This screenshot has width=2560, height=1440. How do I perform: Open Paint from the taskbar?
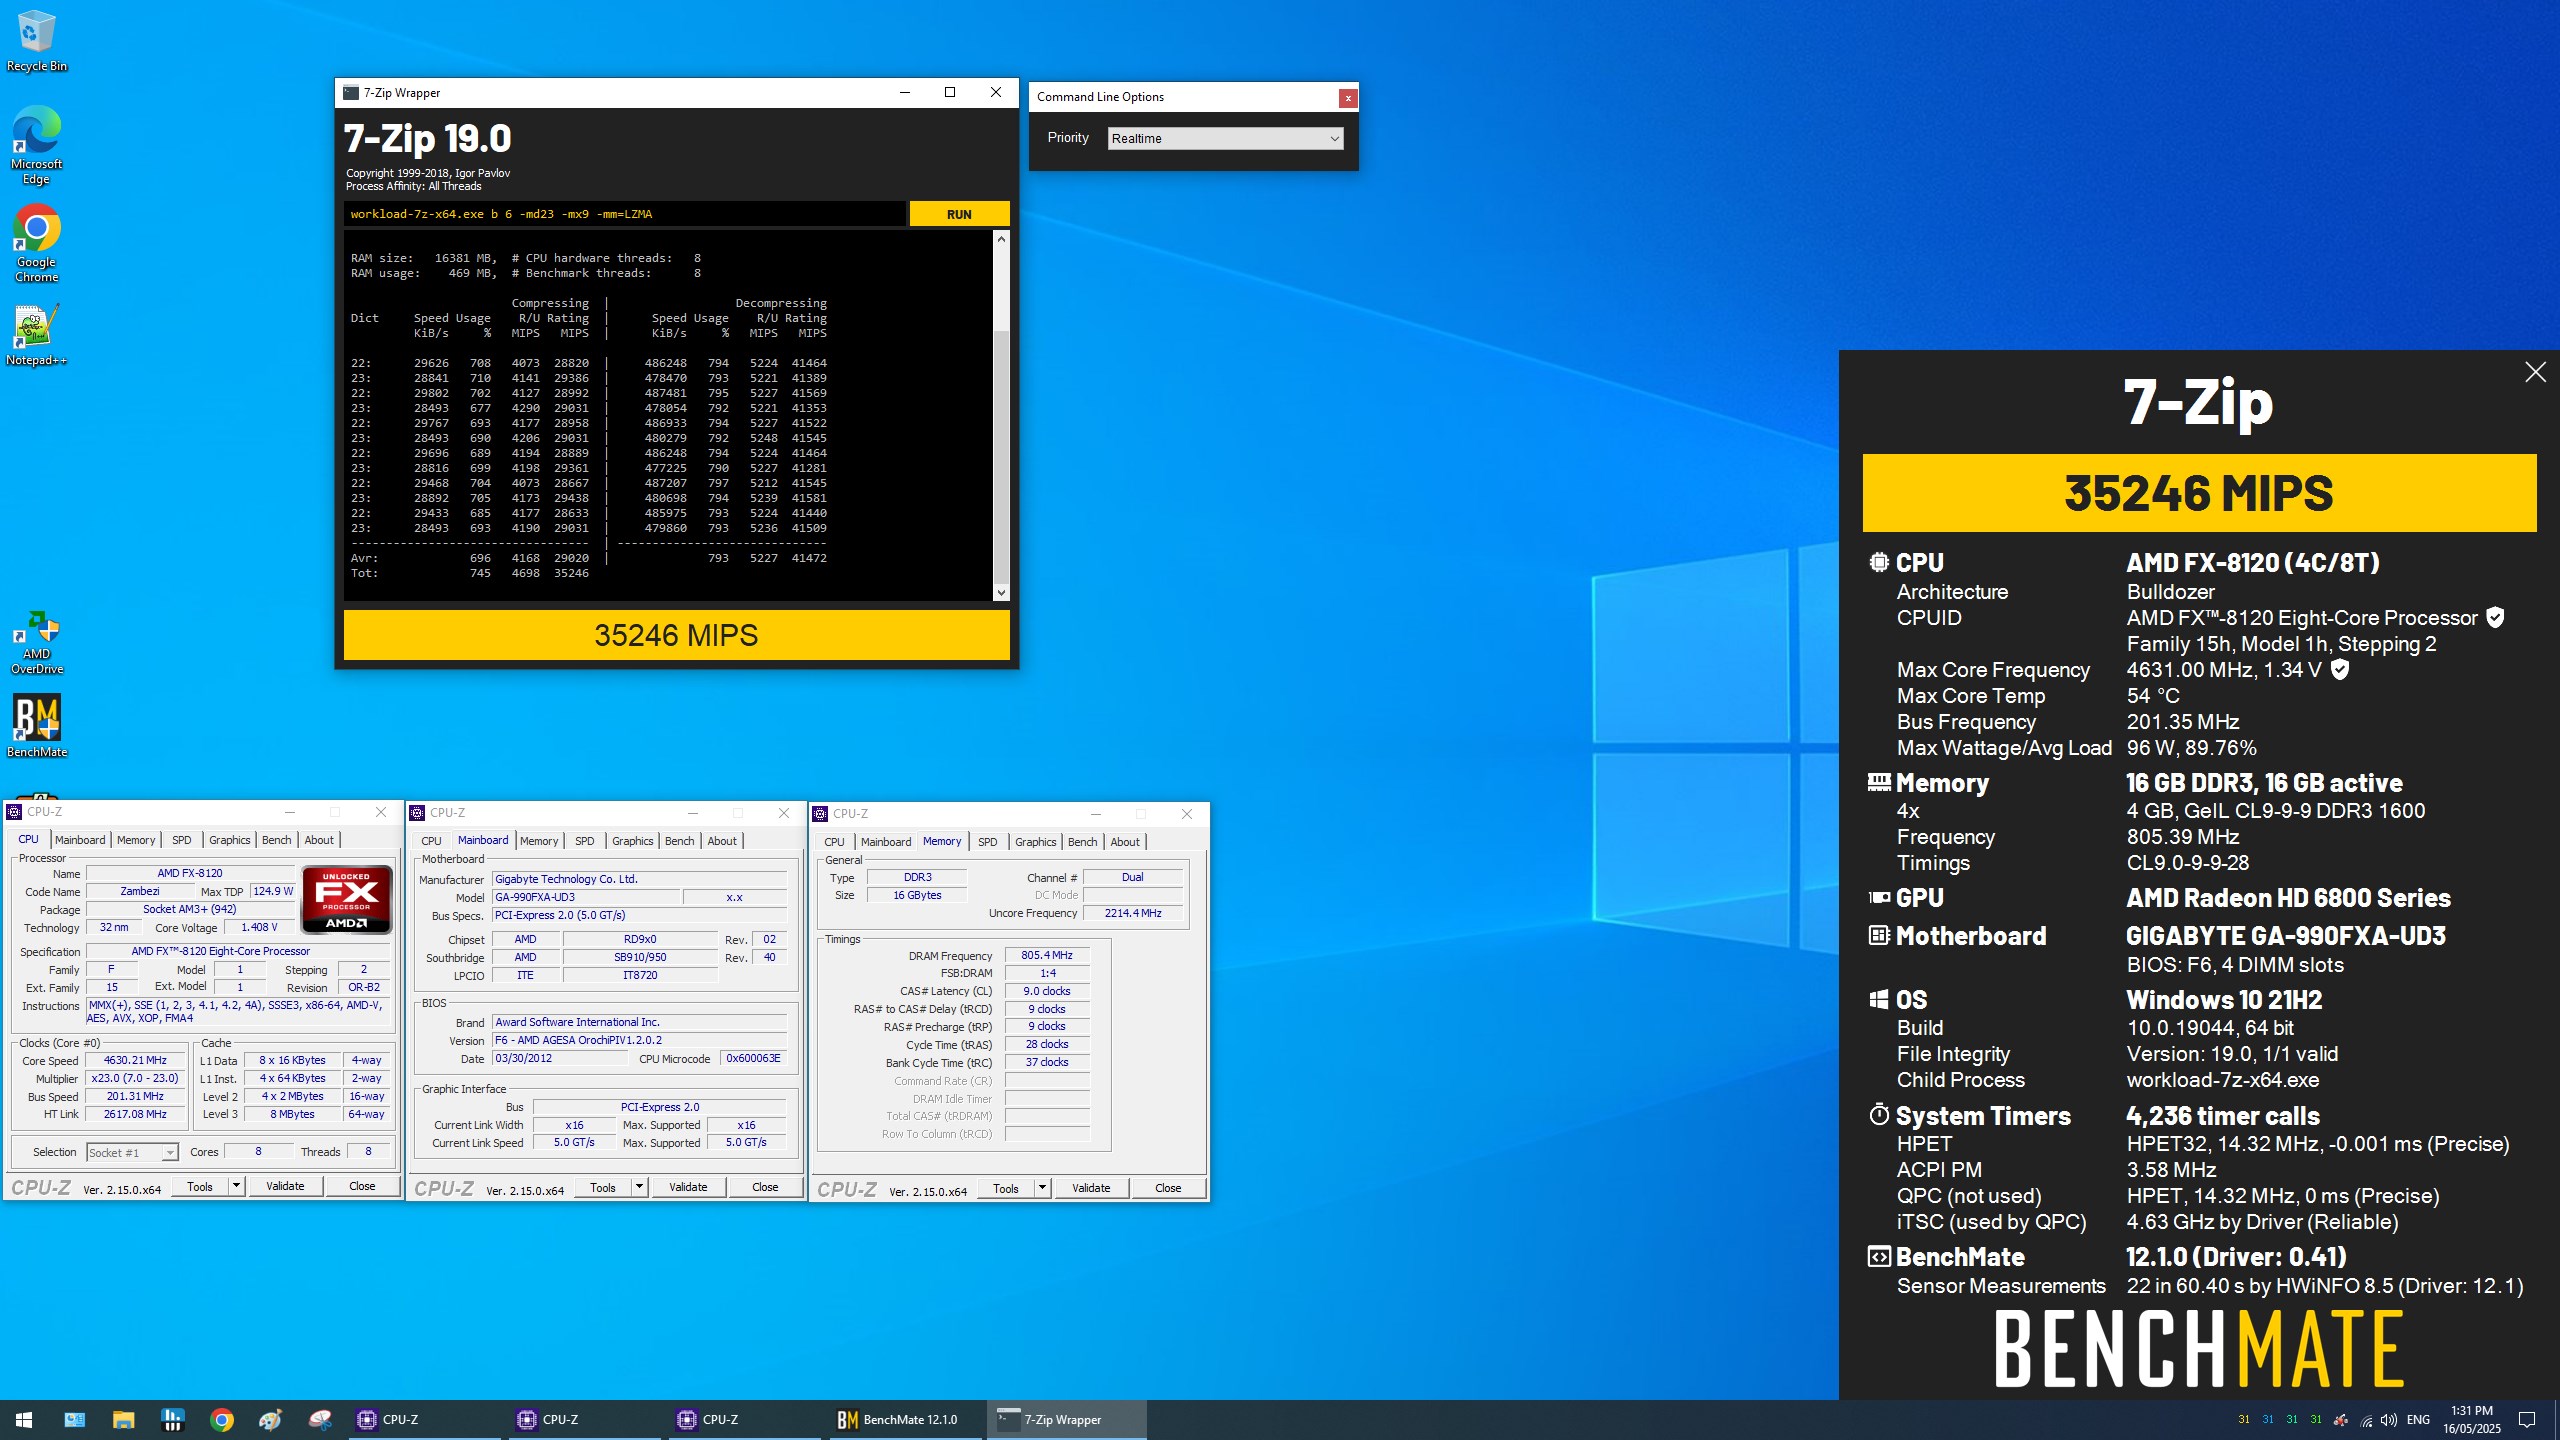click(271, 1419)
